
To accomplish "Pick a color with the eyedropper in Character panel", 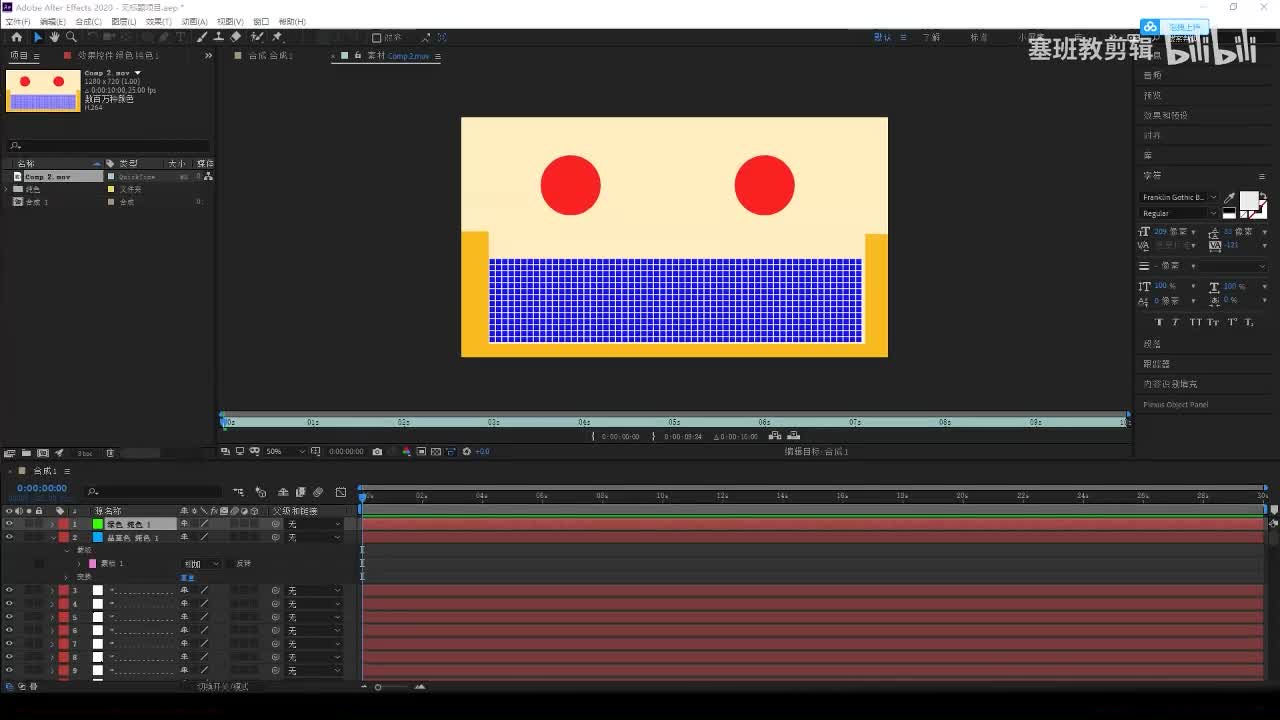I will 1230,198.
